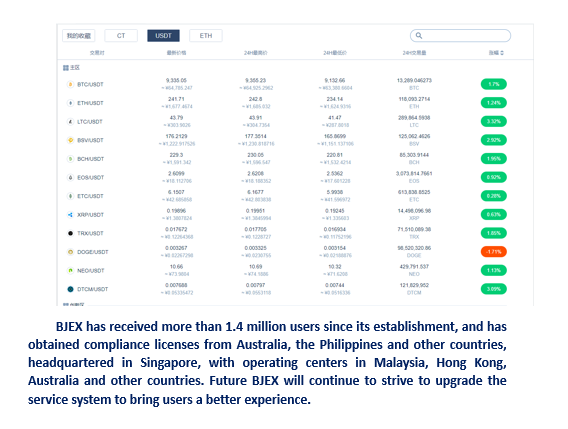This screenshot has width=568, height=429.
Task: Click the 24H最低价 column header
Action: 335,53
